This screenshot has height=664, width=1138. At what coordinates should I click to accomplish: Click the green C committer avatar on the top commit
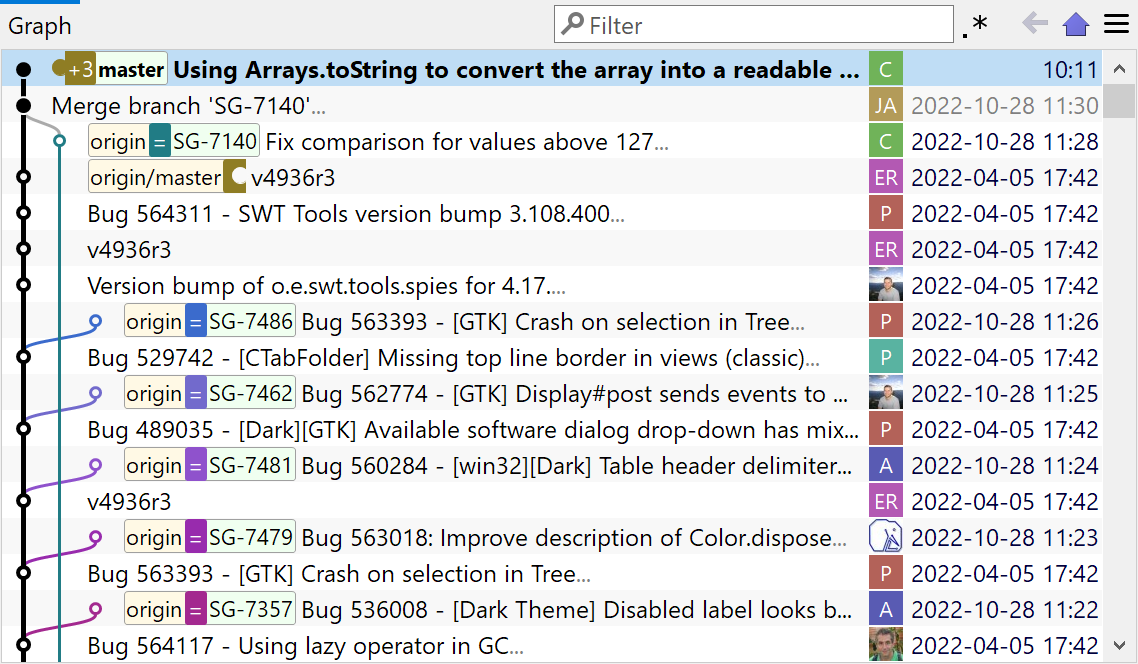point(885,69)
